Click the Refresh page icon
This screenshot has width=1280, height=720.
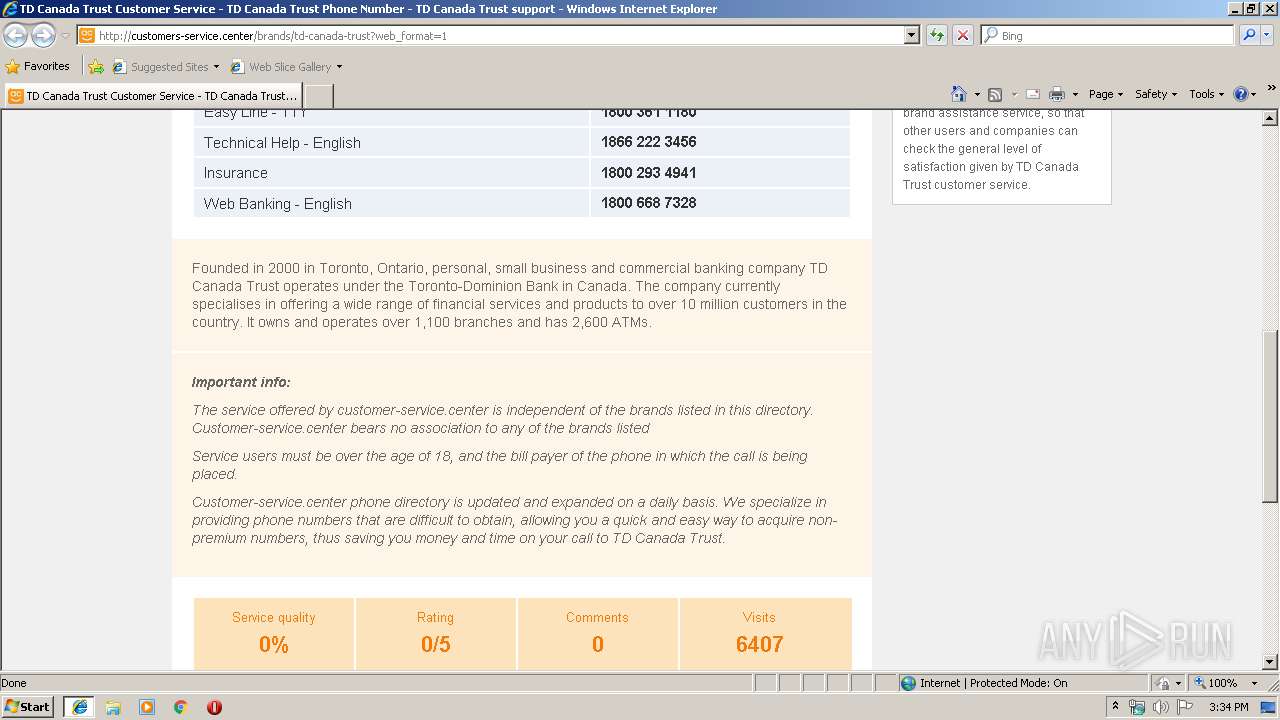[x=937, y=35]
